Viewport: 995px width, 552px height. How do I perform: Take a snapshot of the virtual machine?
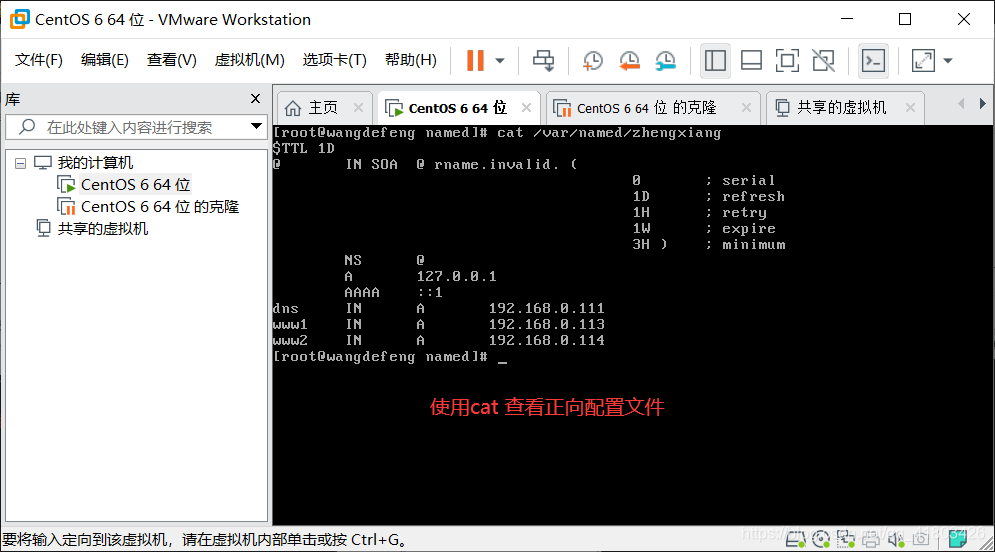(x=593, y=60)
